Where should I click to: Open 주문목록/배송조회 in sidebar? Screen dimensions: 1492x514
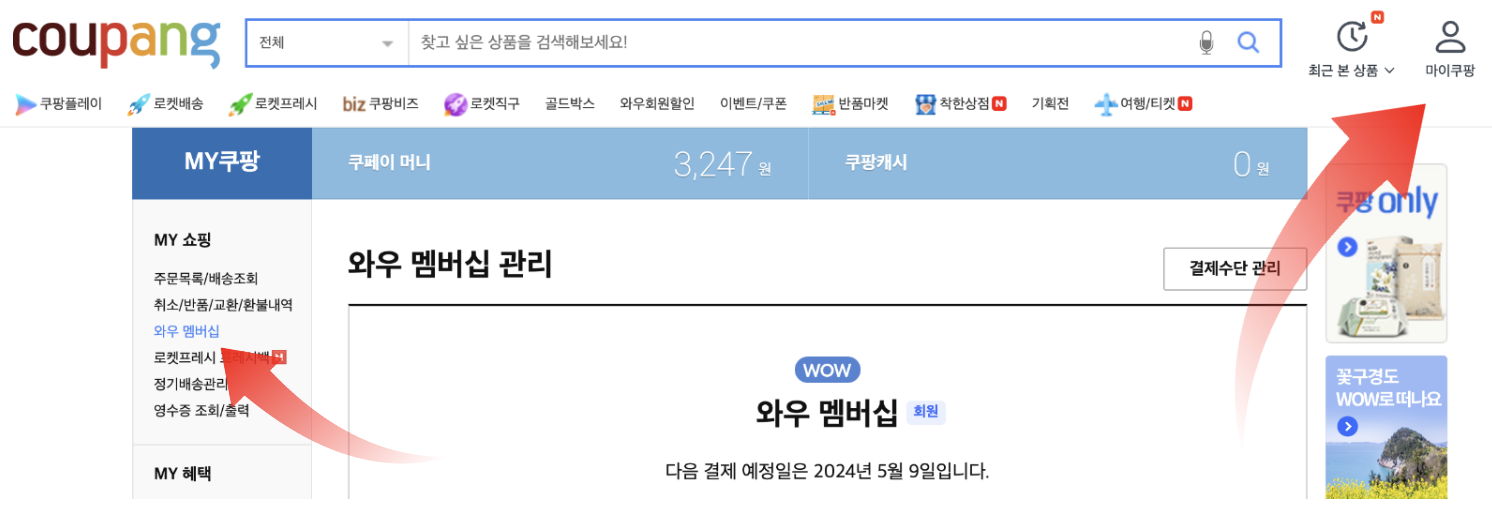[x=205, y=278]
